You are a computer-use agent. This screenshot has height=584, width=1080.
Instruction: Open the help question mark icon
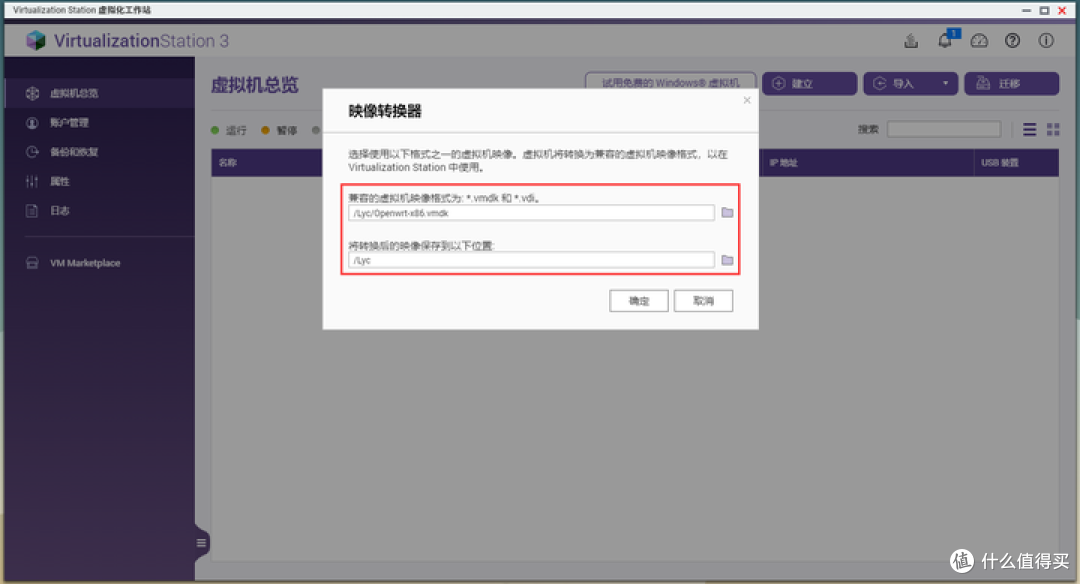(x=1012, y=41)
